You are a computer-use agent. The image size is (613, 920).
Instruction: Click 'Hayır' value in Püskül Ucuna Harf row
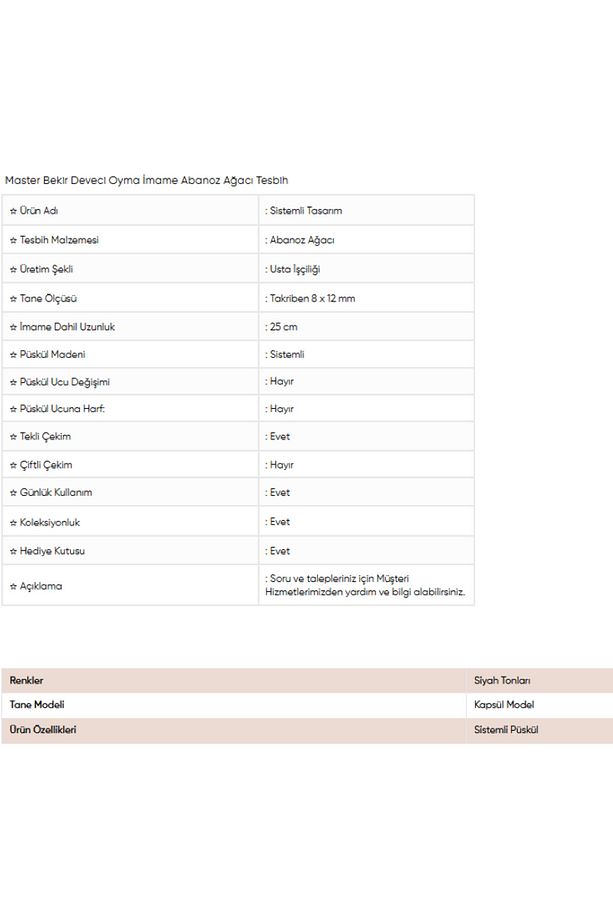pyautogui.click(x=282, y=409)
